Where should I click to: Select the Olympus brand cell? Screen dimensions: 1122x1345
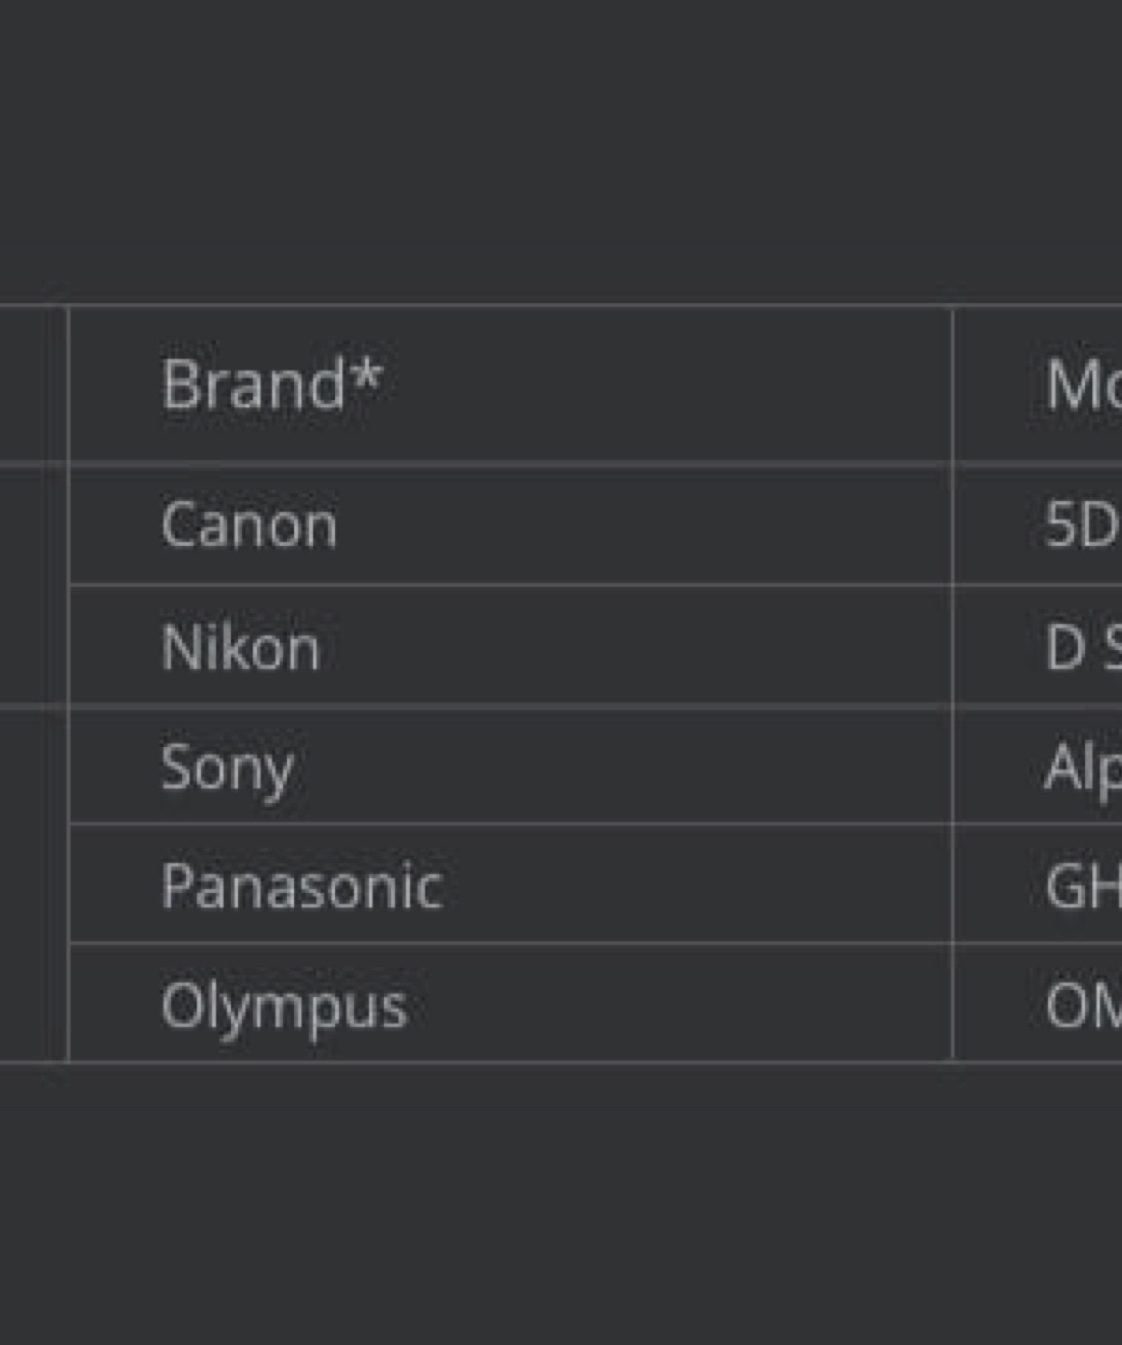[284, 1005]
